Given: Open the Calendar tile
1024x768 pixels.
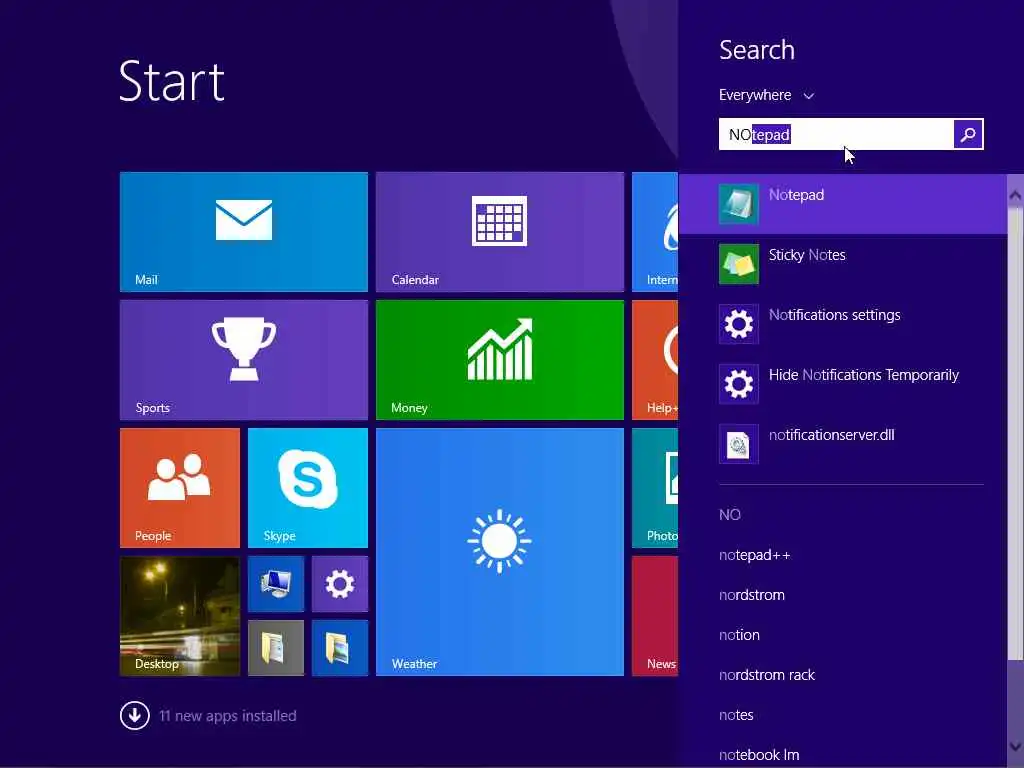Looking at the screenshot, I should (x=500, y=232).
